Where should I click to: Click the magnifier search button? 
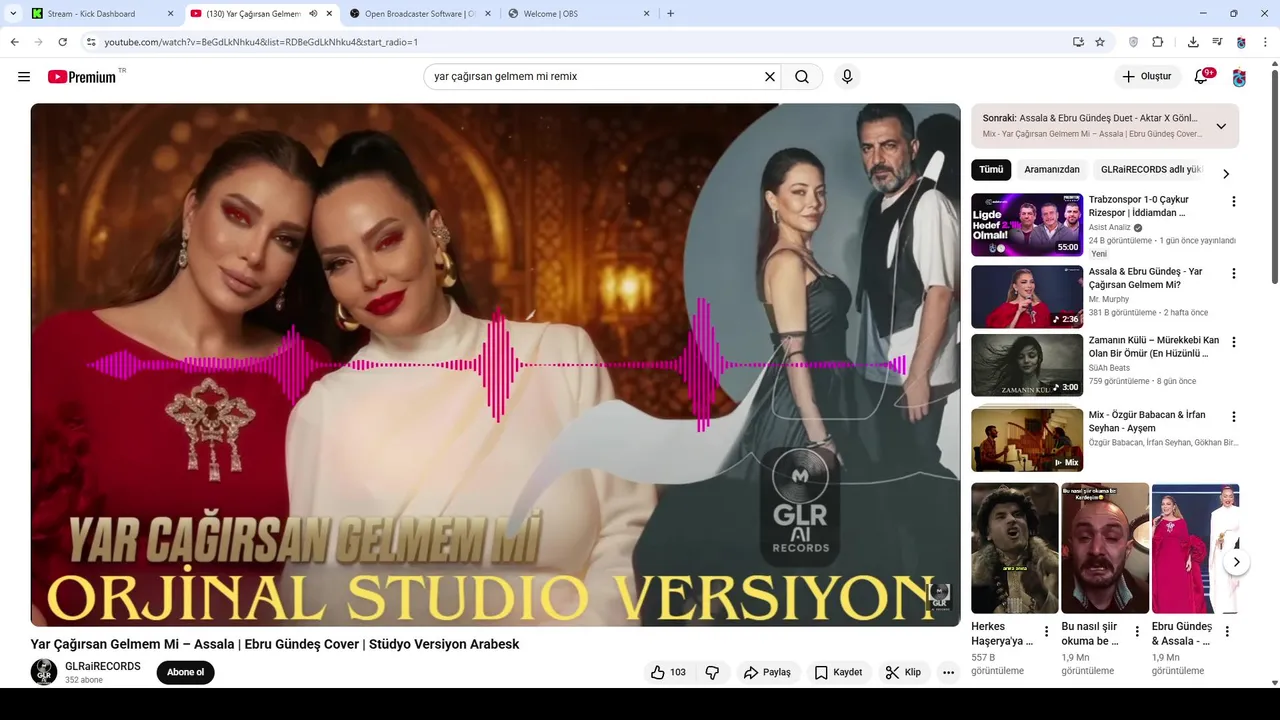point(802,77)
